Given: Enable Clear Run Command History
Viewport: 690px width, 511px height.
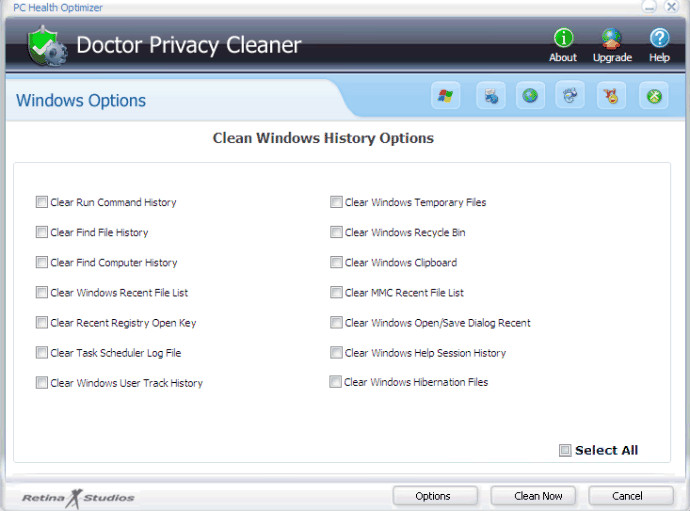Looking at the screenshot, I should (x=42, y=202).
